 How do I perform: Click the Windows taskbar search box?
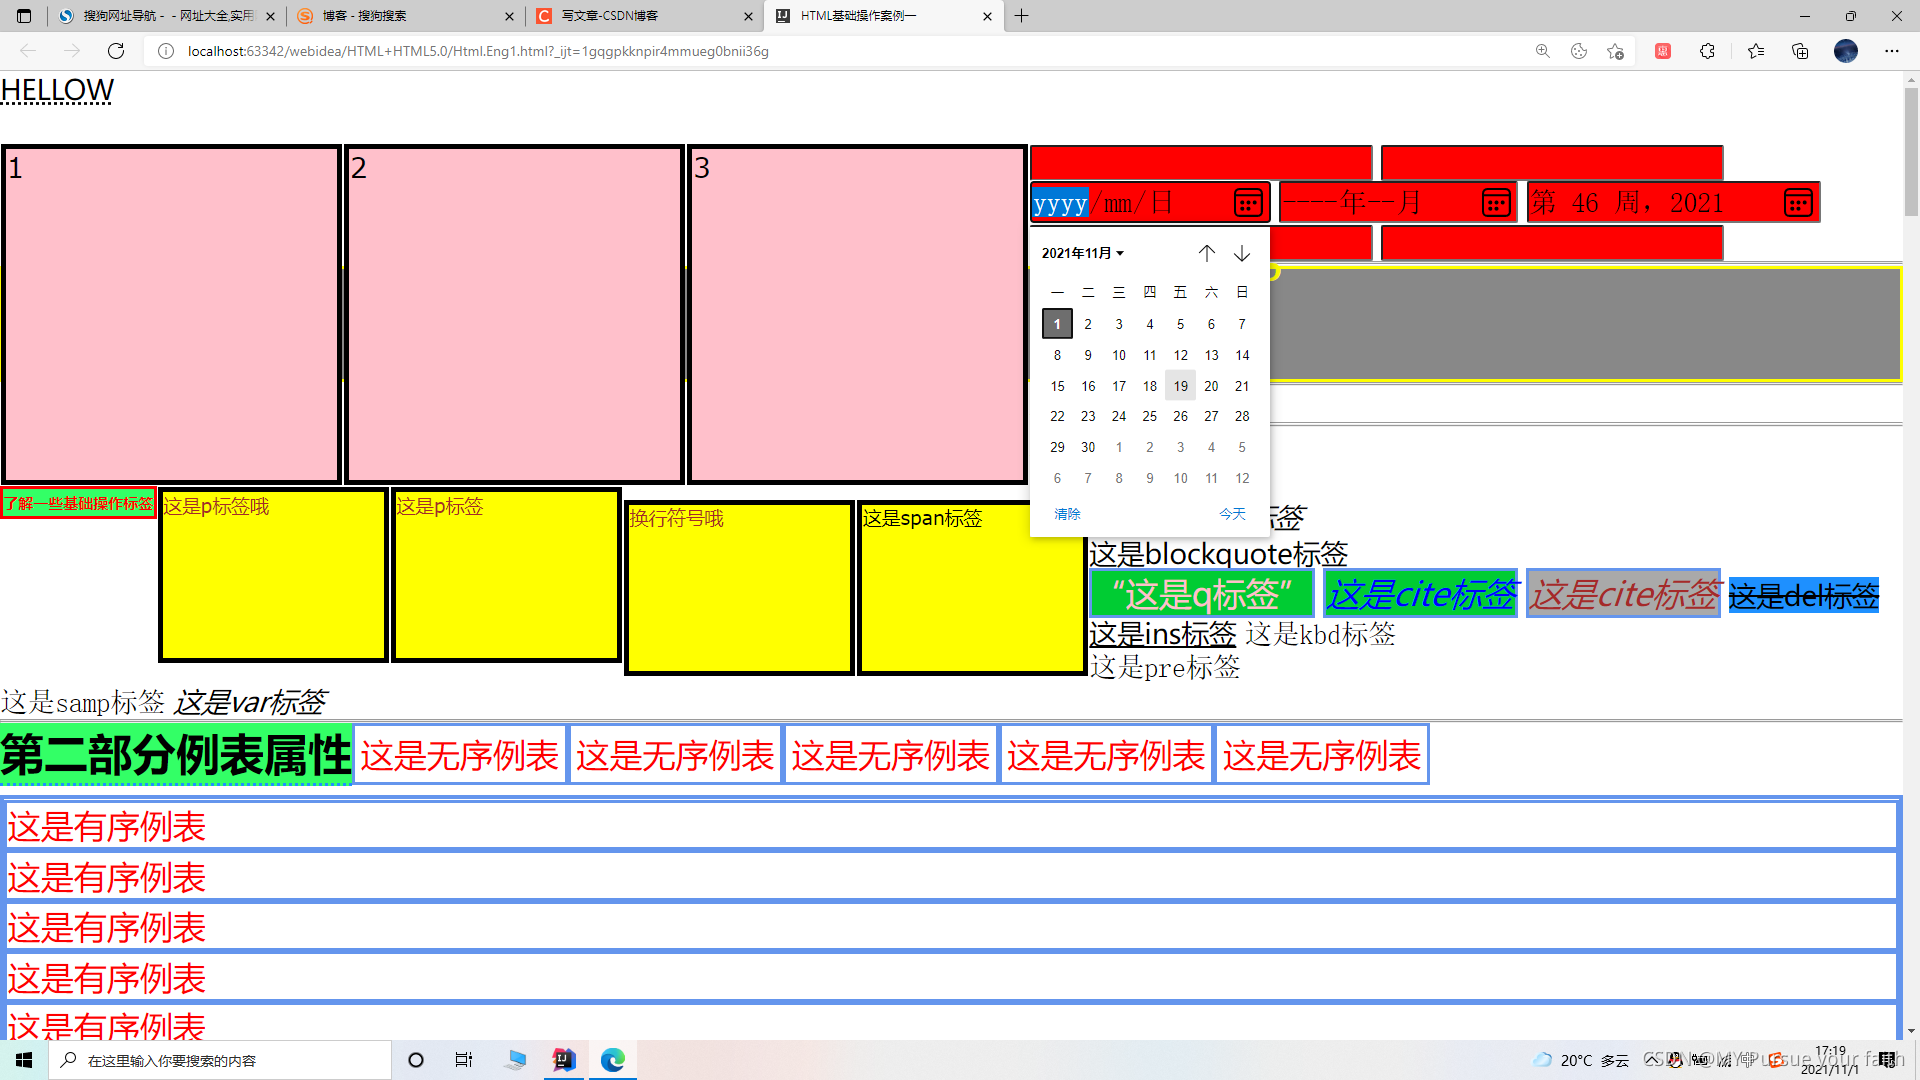click(220, 1060)
